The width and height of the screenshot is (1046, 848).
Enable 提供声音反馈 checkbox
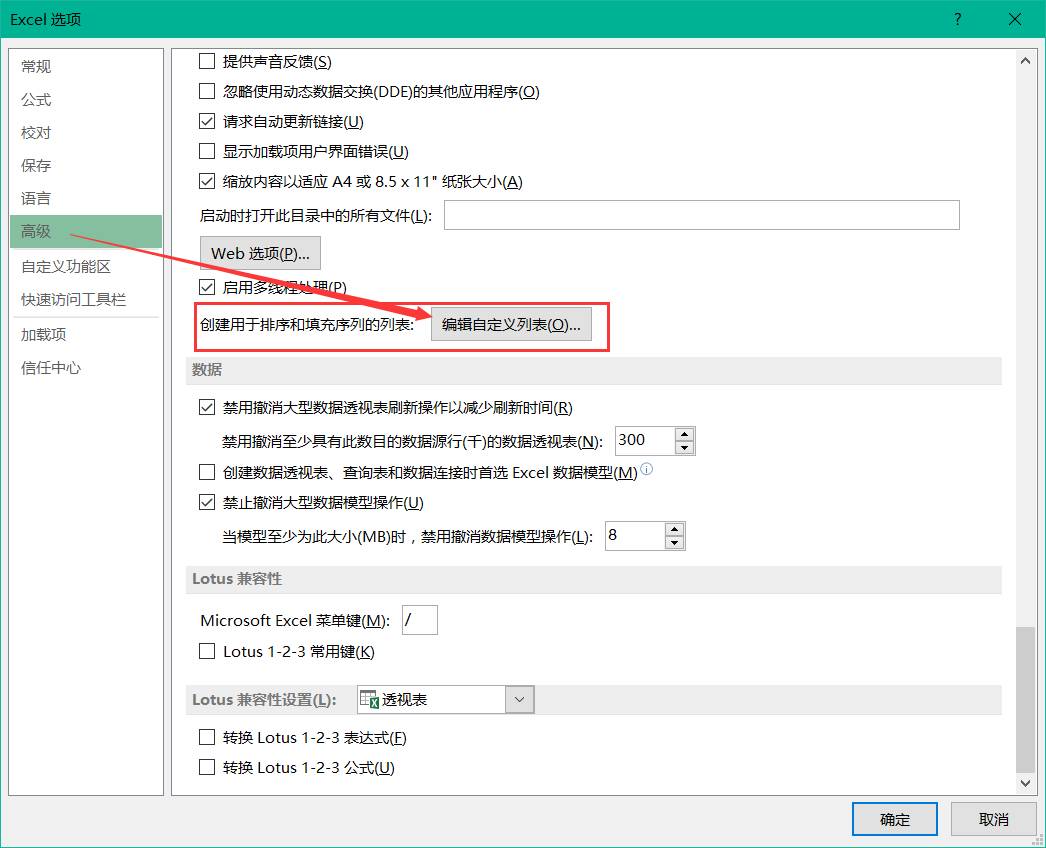tap(207, 61)
